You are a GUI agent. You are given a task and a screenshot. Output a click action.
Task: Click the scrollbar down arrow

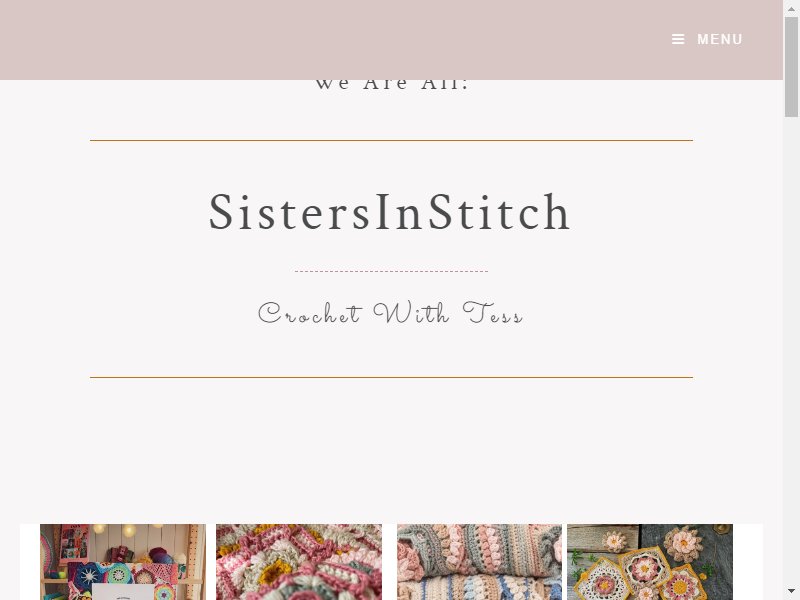click(x=791, y=592)
